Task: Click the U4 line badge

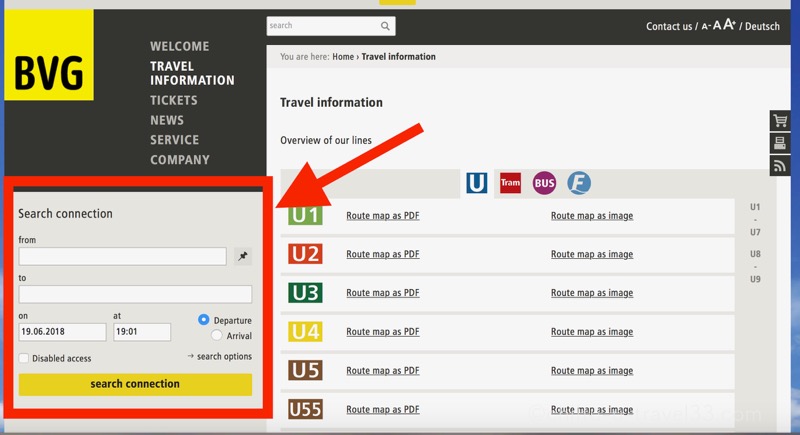Action: click(x=305, y=331)
